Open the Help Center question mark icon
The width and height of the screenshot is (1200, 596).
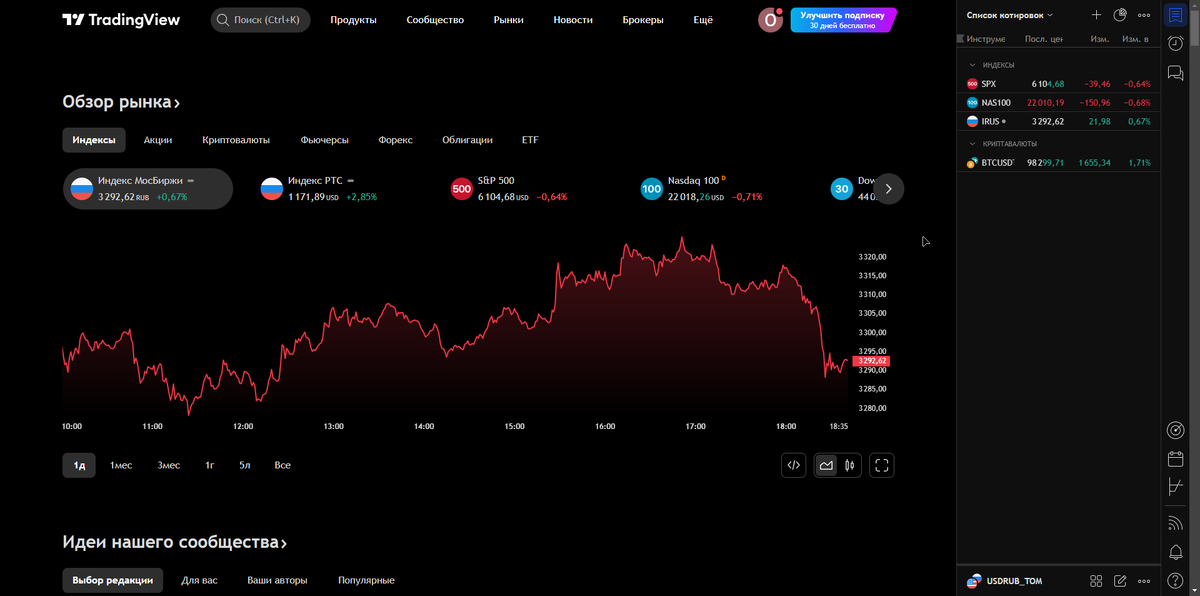[1175, 580]
